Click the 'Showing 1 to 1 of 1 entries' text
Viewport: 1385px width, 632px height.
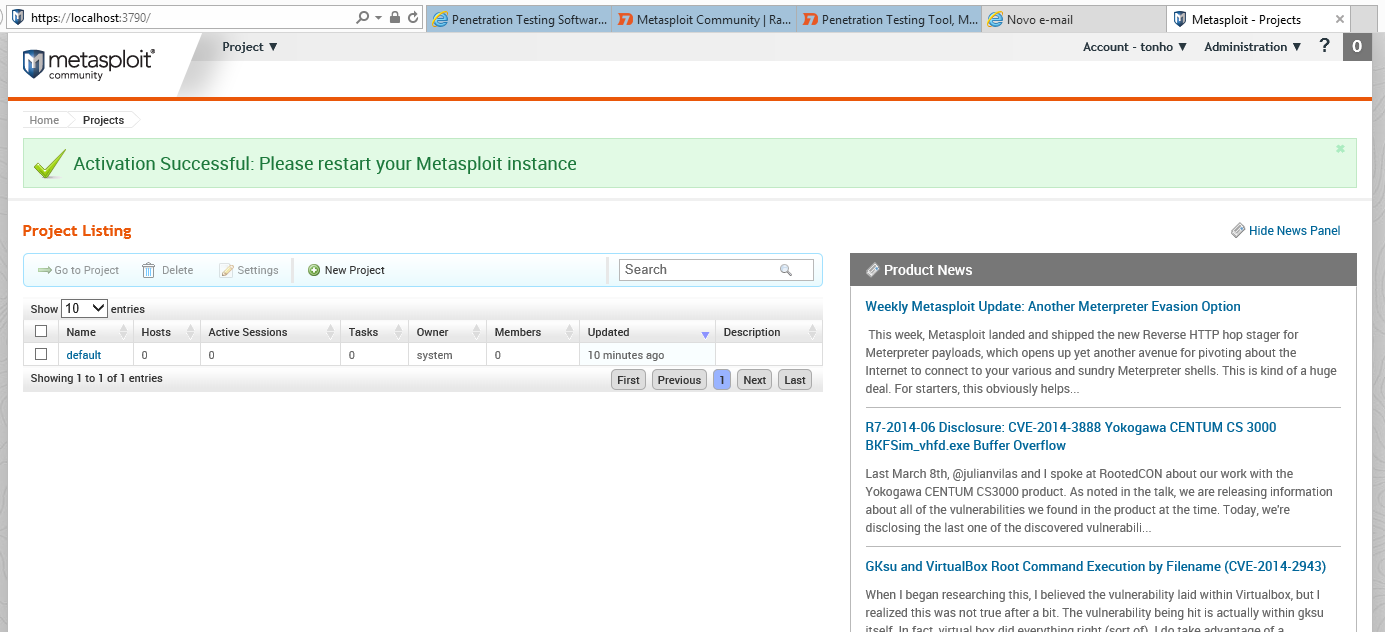(97, 379)
